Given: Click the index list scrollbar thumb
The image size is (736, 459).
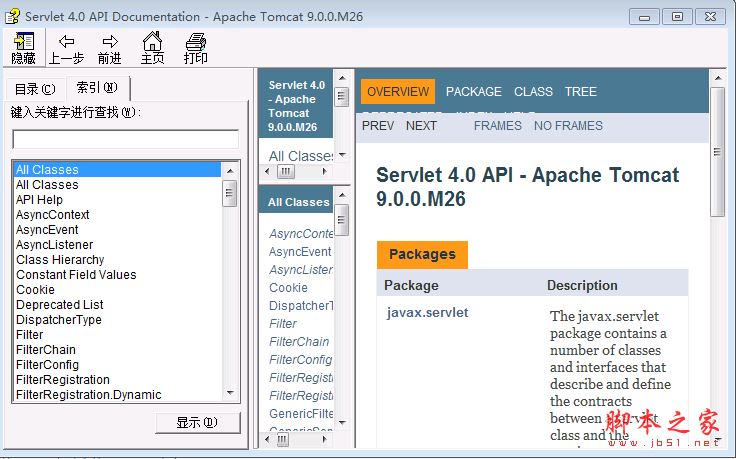Looking at the screenshot, I should pyautogui.click(x=230, y=193).
